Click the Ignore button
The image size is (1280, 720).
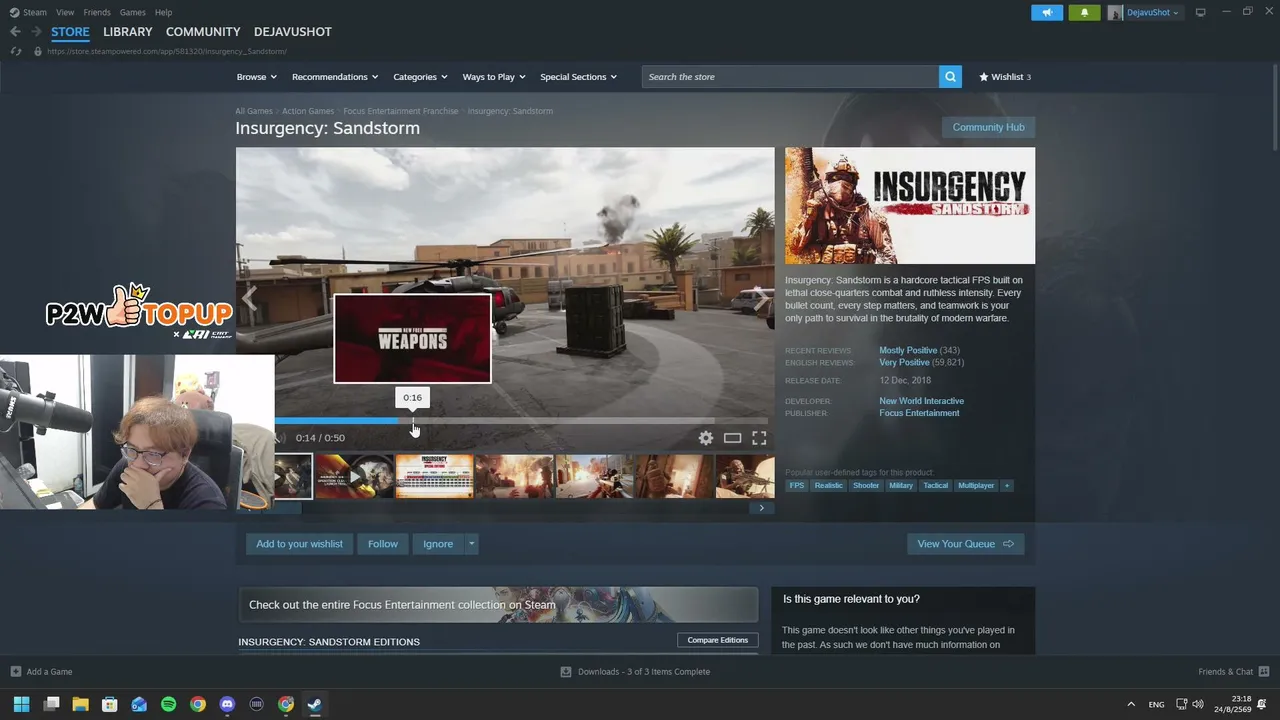pos(438,544)
